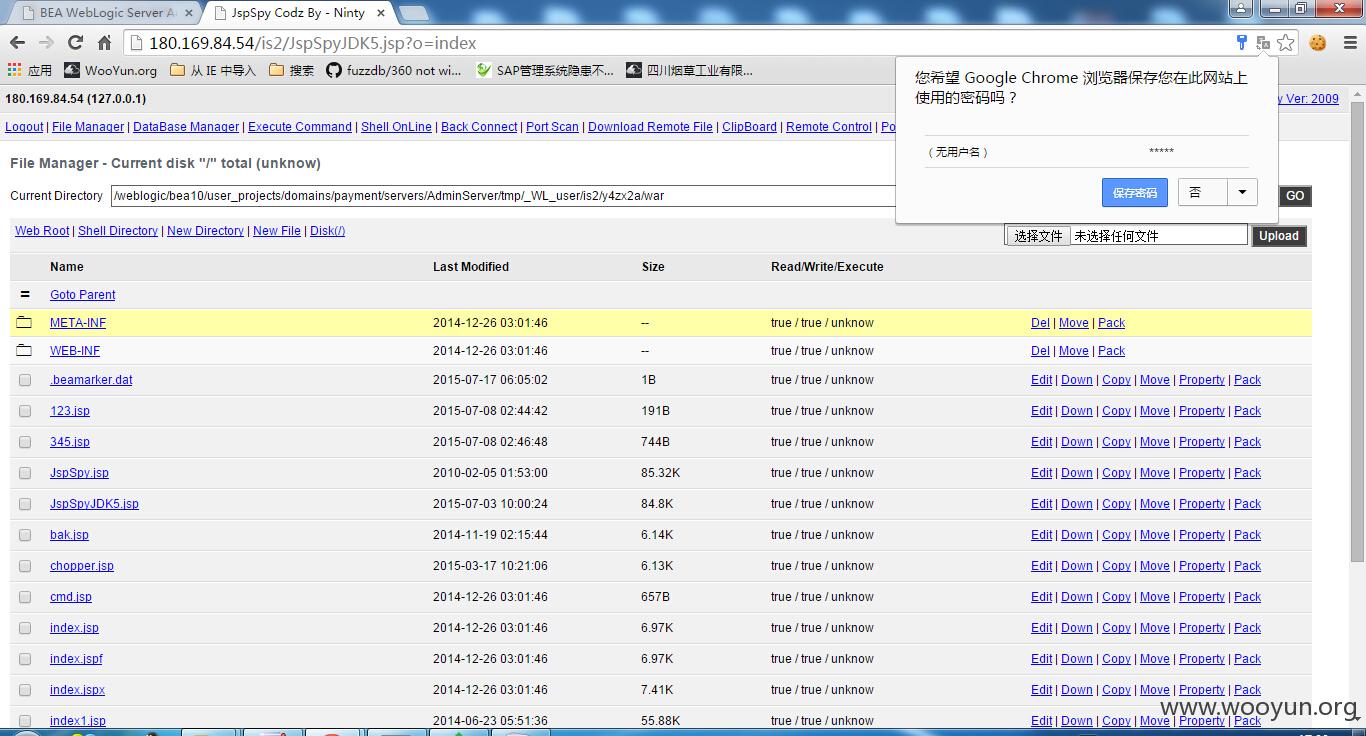Select the checkbox next to 345.jsp

pos(25,442)
